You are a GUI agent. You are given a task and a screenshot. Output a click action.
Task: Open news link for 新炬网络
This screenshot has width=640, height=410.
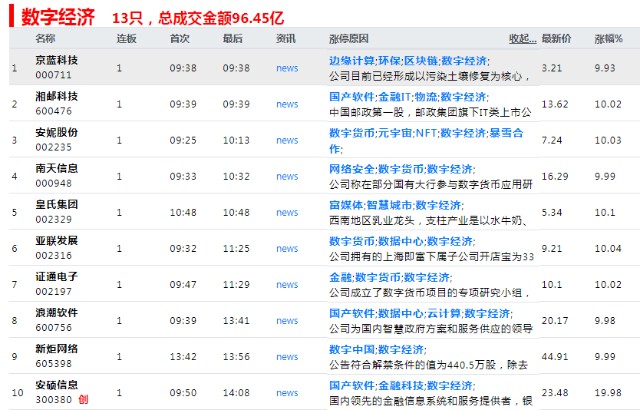tap(287, 357)
